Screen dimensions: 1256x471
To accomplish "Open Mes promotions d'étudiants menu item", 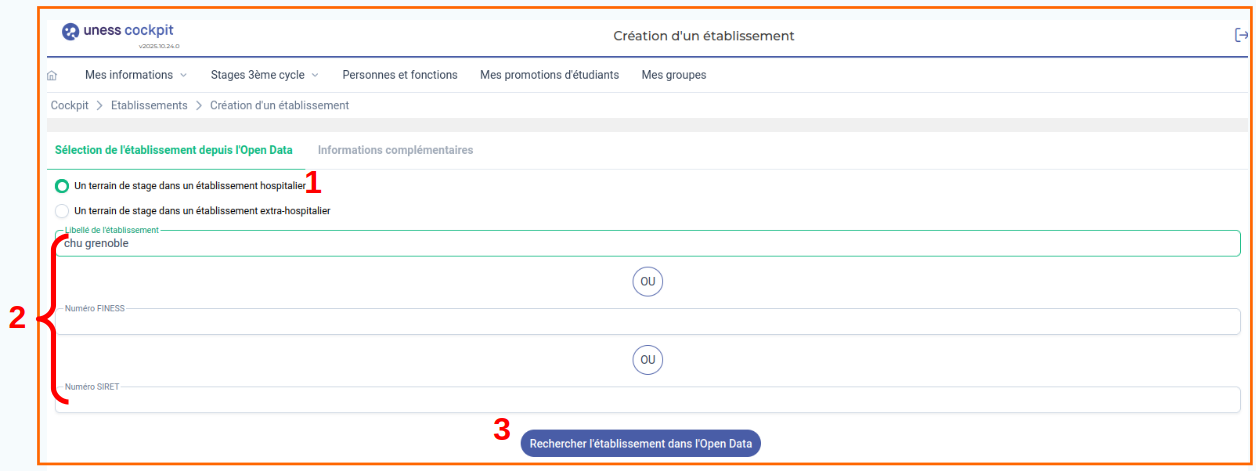I will 549,75.
